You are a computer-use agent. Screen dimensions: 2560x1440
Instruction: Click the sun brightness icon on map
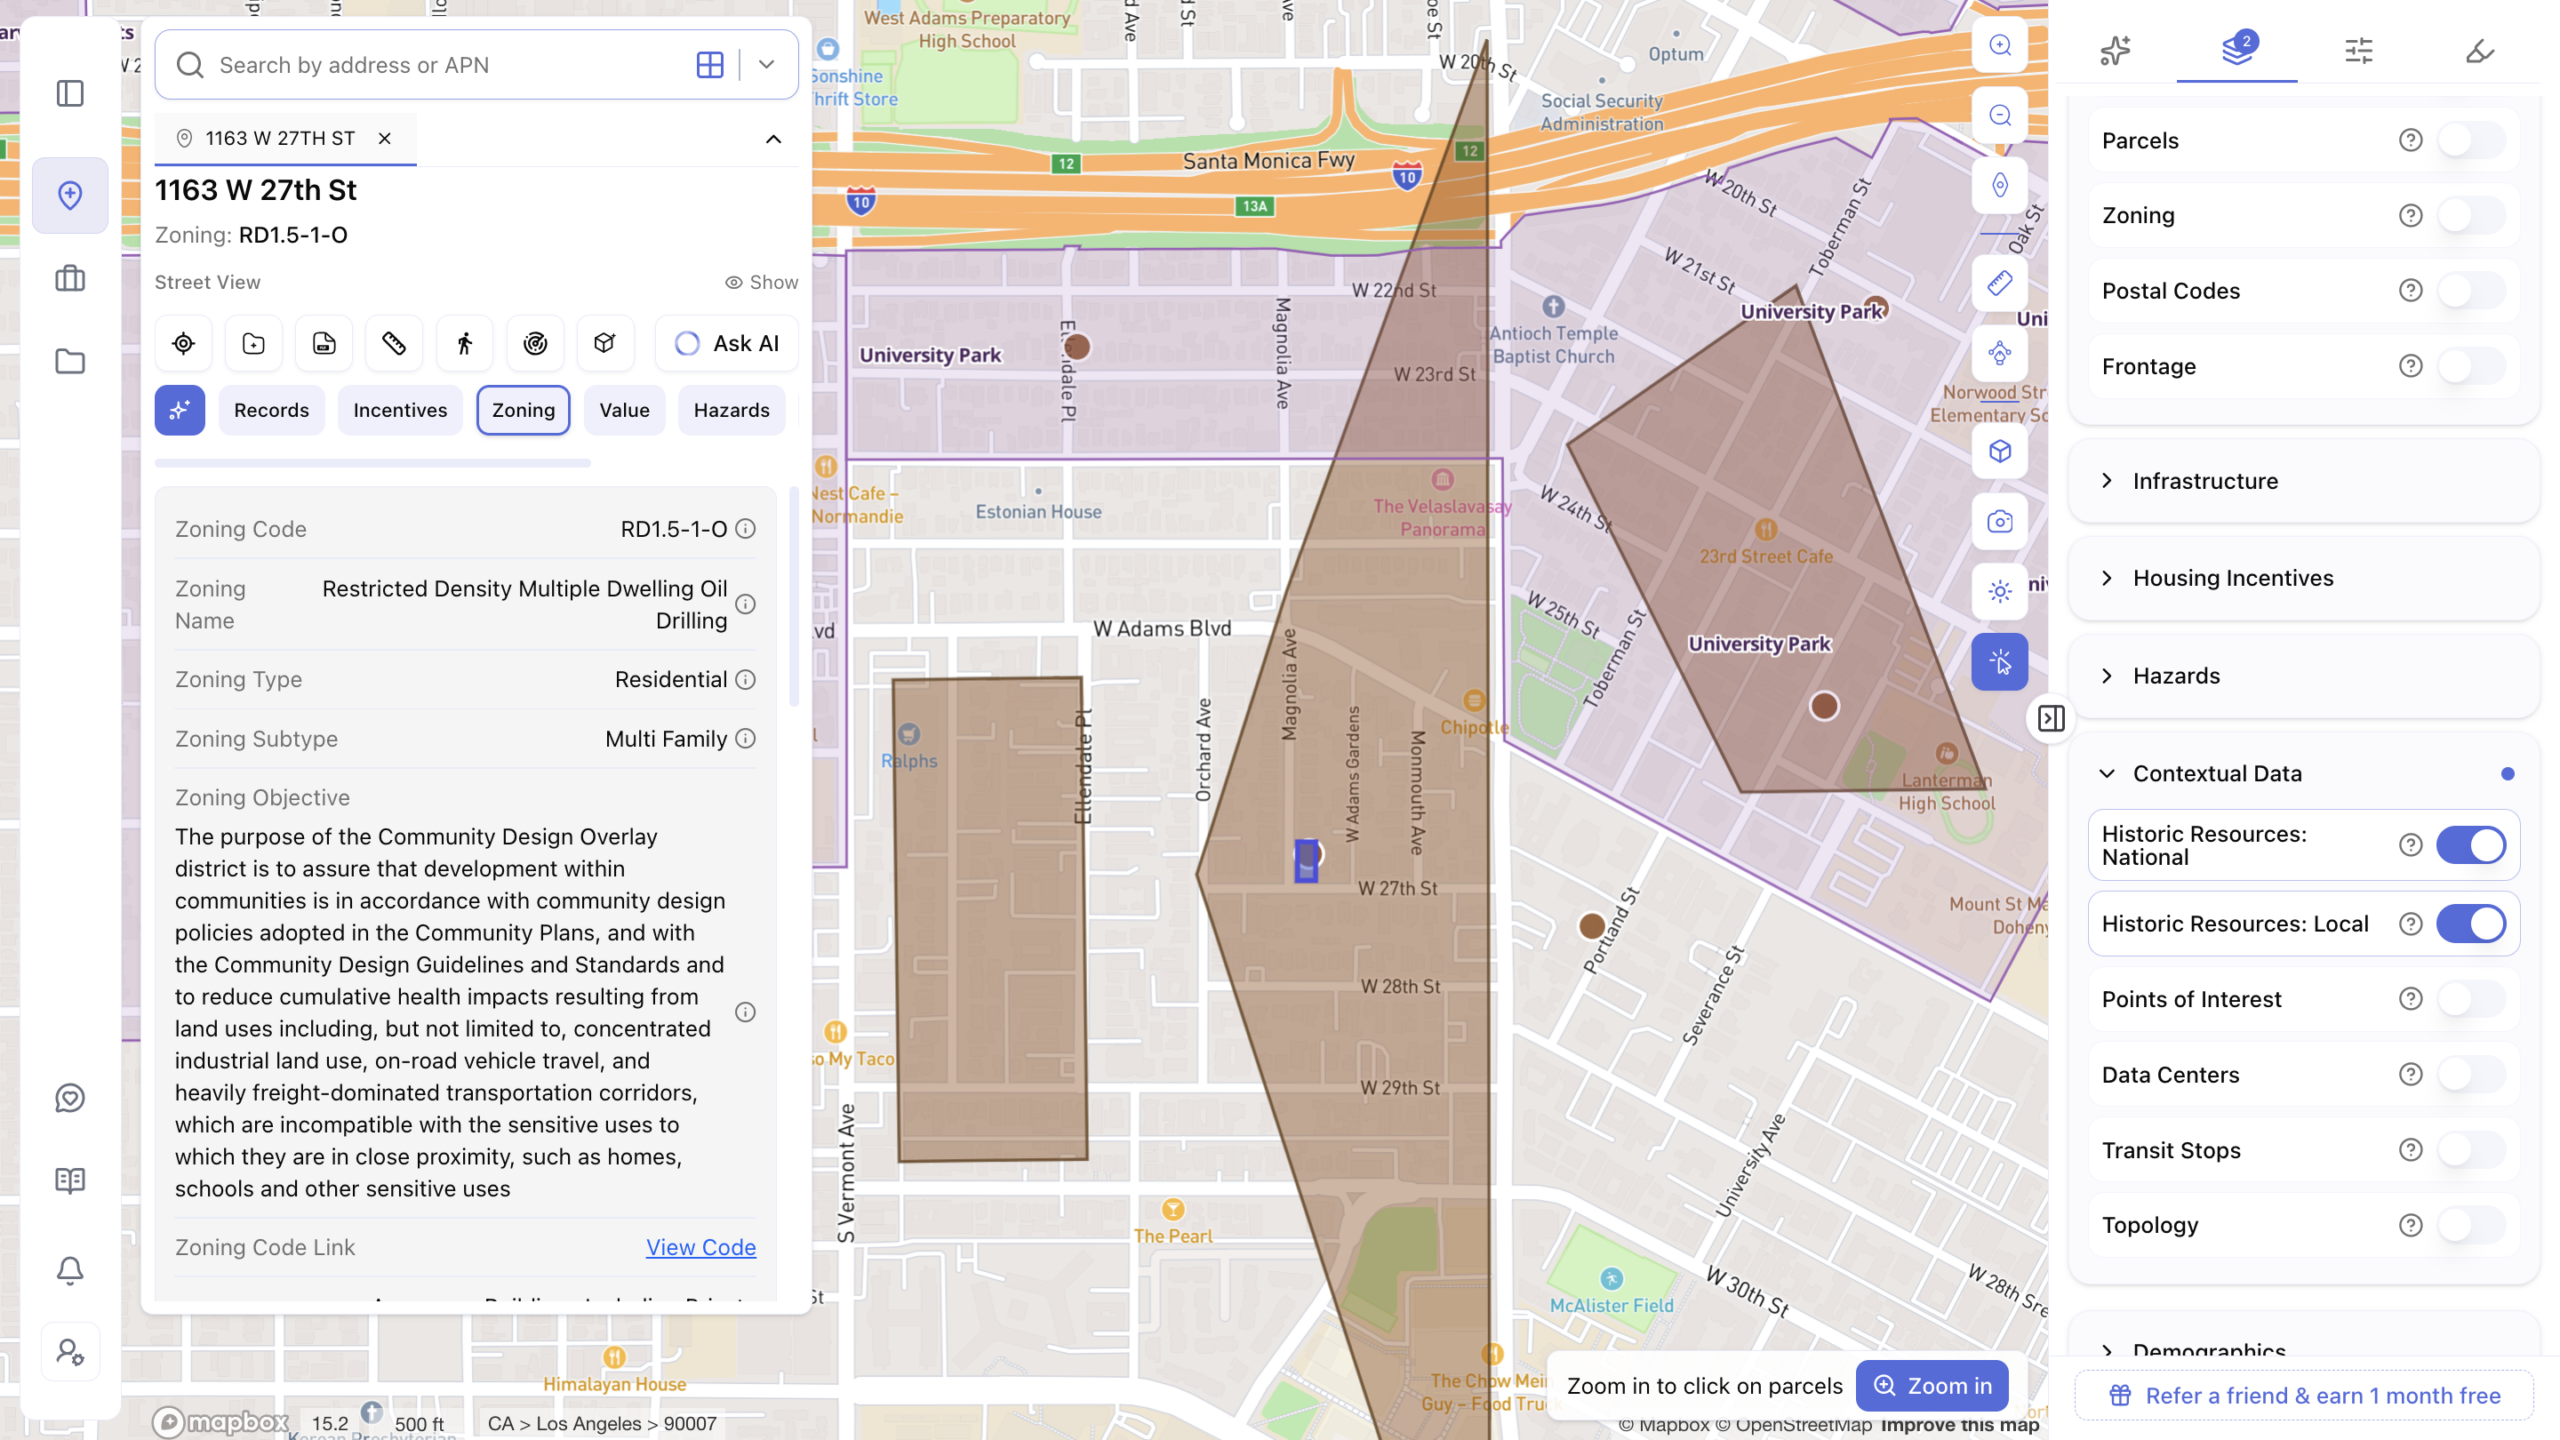(x=2000, y=591)
